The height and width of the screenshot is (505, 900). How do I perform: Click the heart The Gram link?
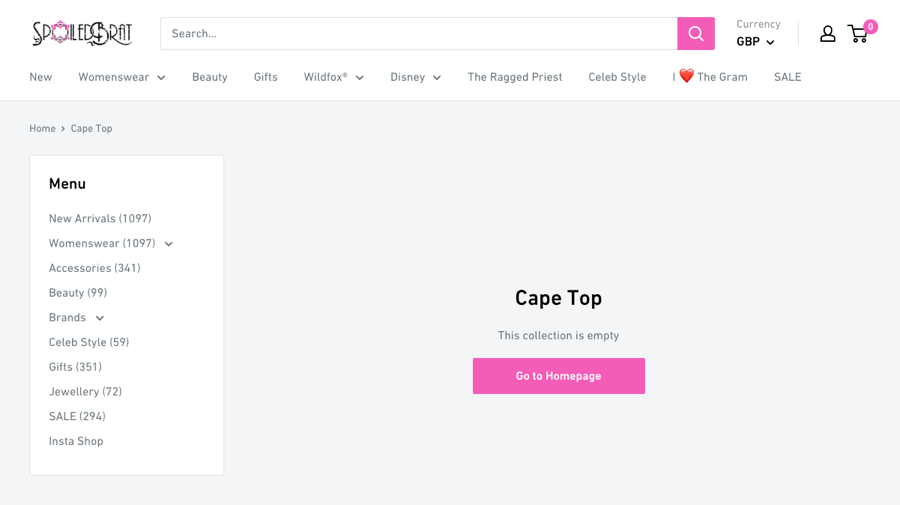[x=710, y=77]
